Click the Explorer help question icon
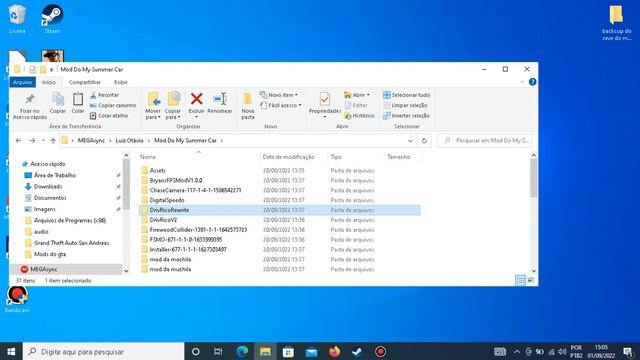Viewport: 640px width, 360px height. (532, 82)
